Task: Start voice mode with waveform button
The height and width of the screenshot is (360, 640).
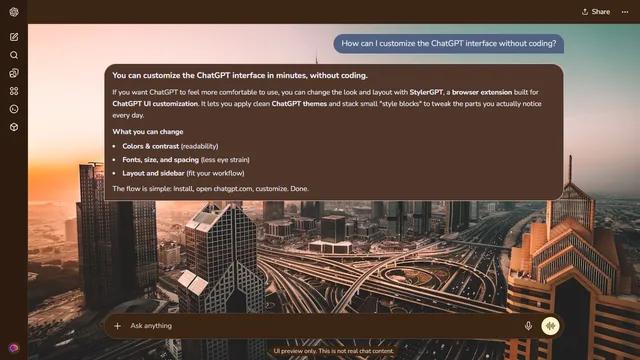Action: coord(550,326)
